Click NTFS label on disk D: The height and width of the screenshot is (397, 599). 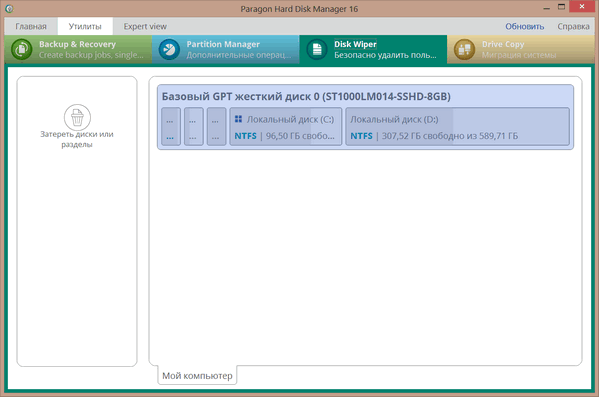(x=361, y=136)
